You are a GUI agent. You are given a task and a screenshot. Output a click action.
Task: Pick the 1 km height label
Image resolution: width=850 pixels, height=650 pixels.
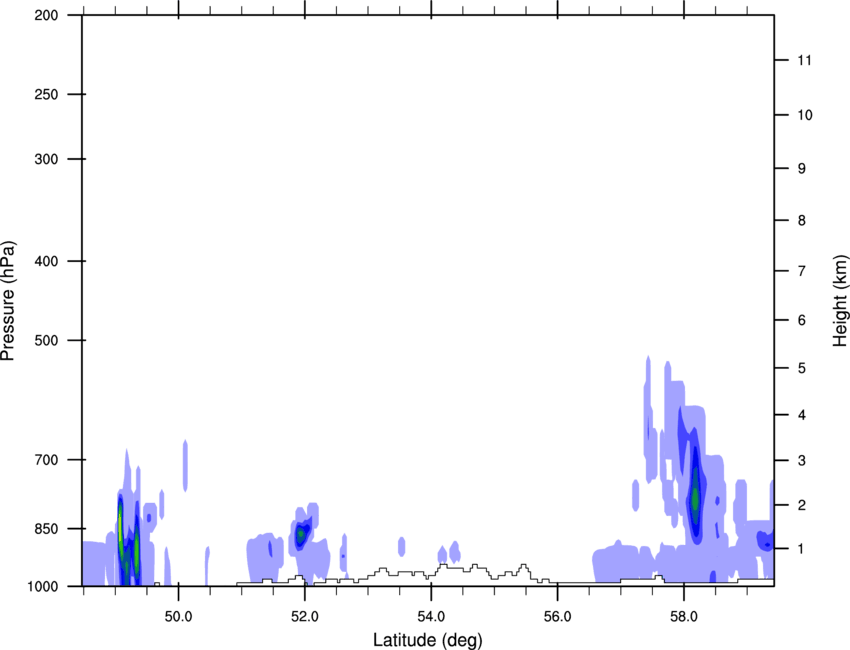pos(802,549)
